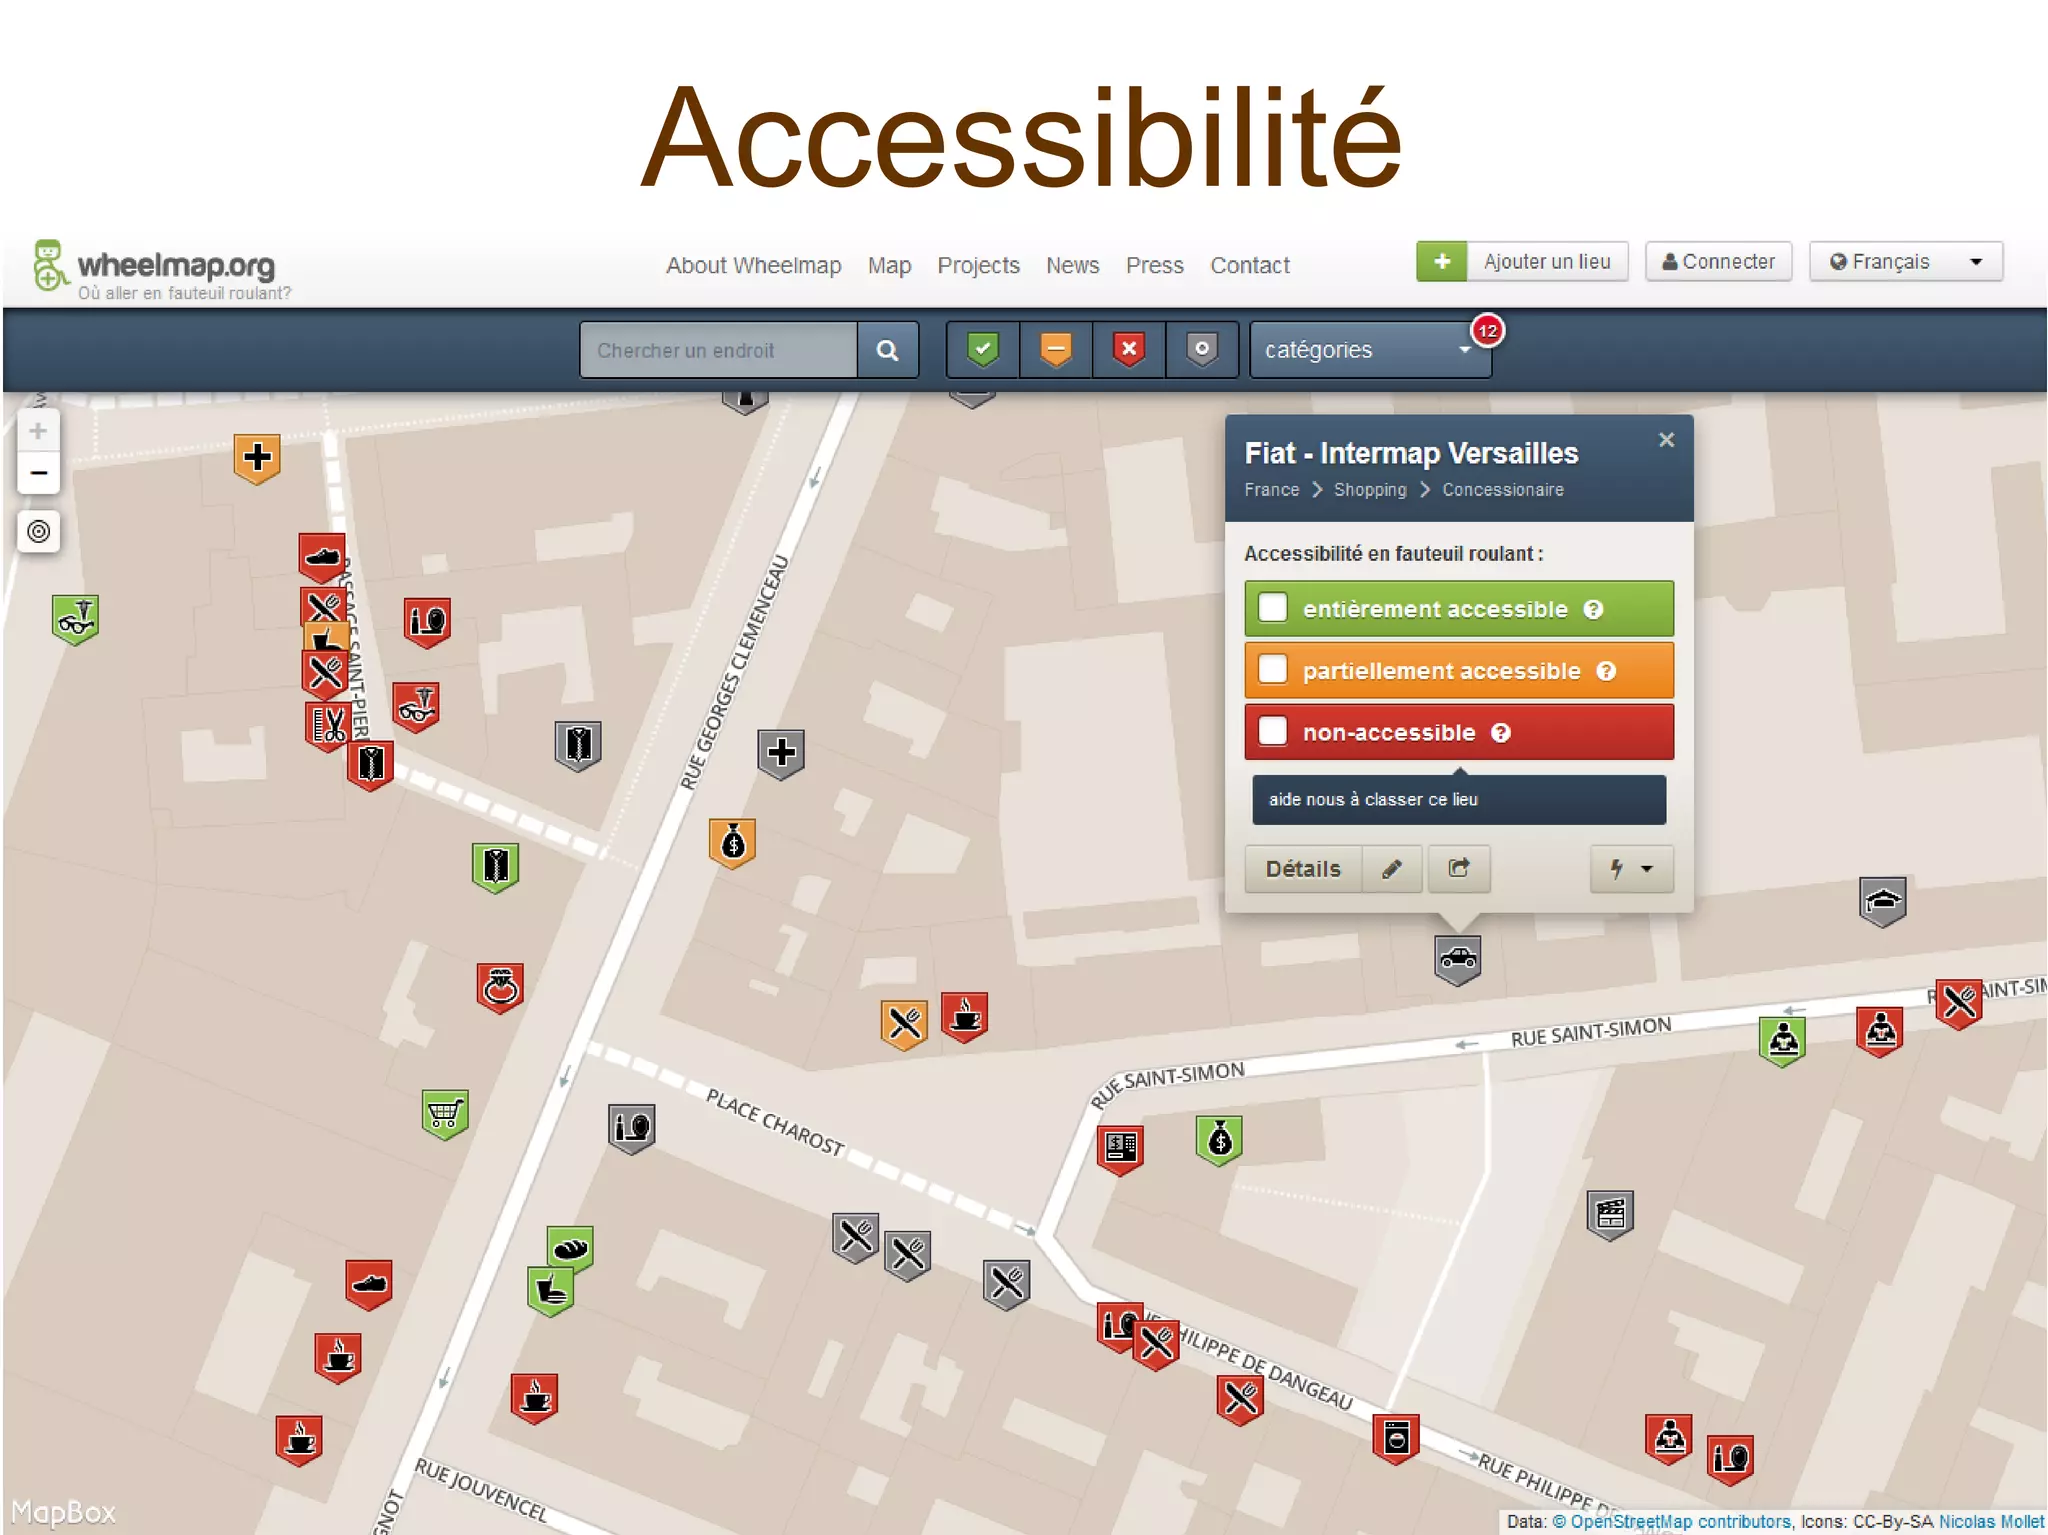The image size is (2048, 1535).
Task: Click the help icon beside 'partiellement accessible'
Action: tap(1606, 671)
